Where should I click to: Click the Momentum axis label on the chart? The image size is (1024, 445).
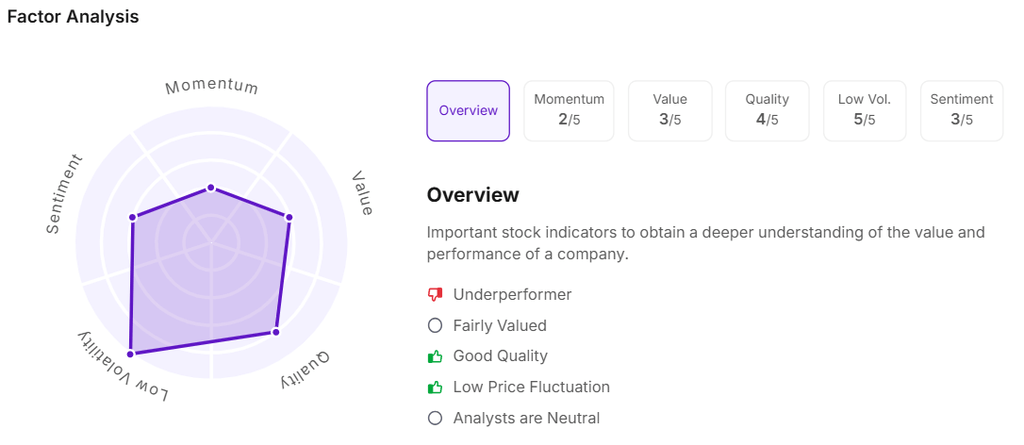pos(212,86)
